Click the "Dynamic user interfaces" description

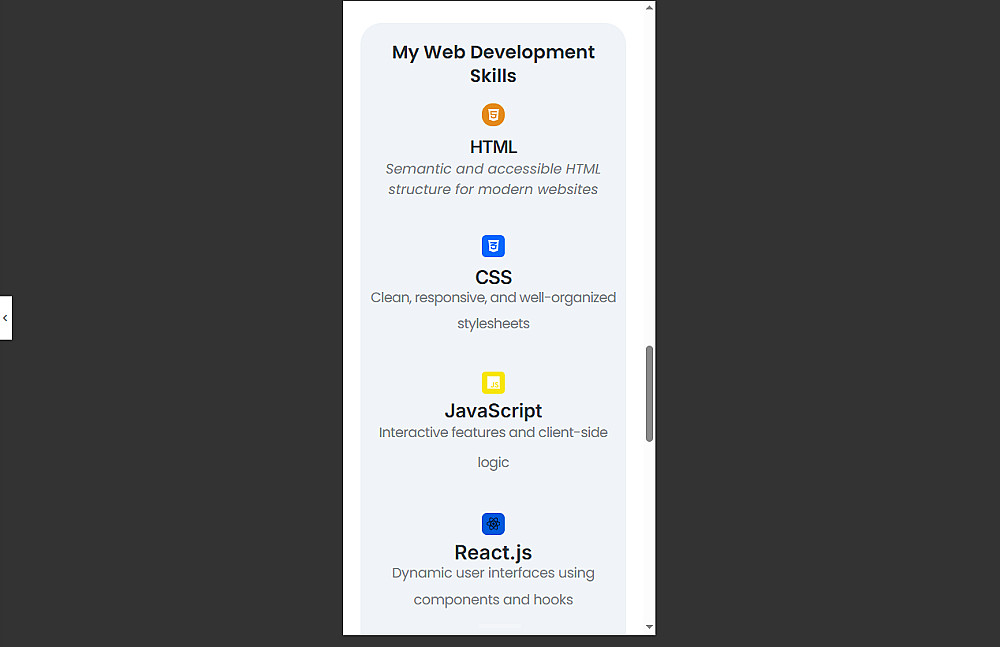point(493,573)
